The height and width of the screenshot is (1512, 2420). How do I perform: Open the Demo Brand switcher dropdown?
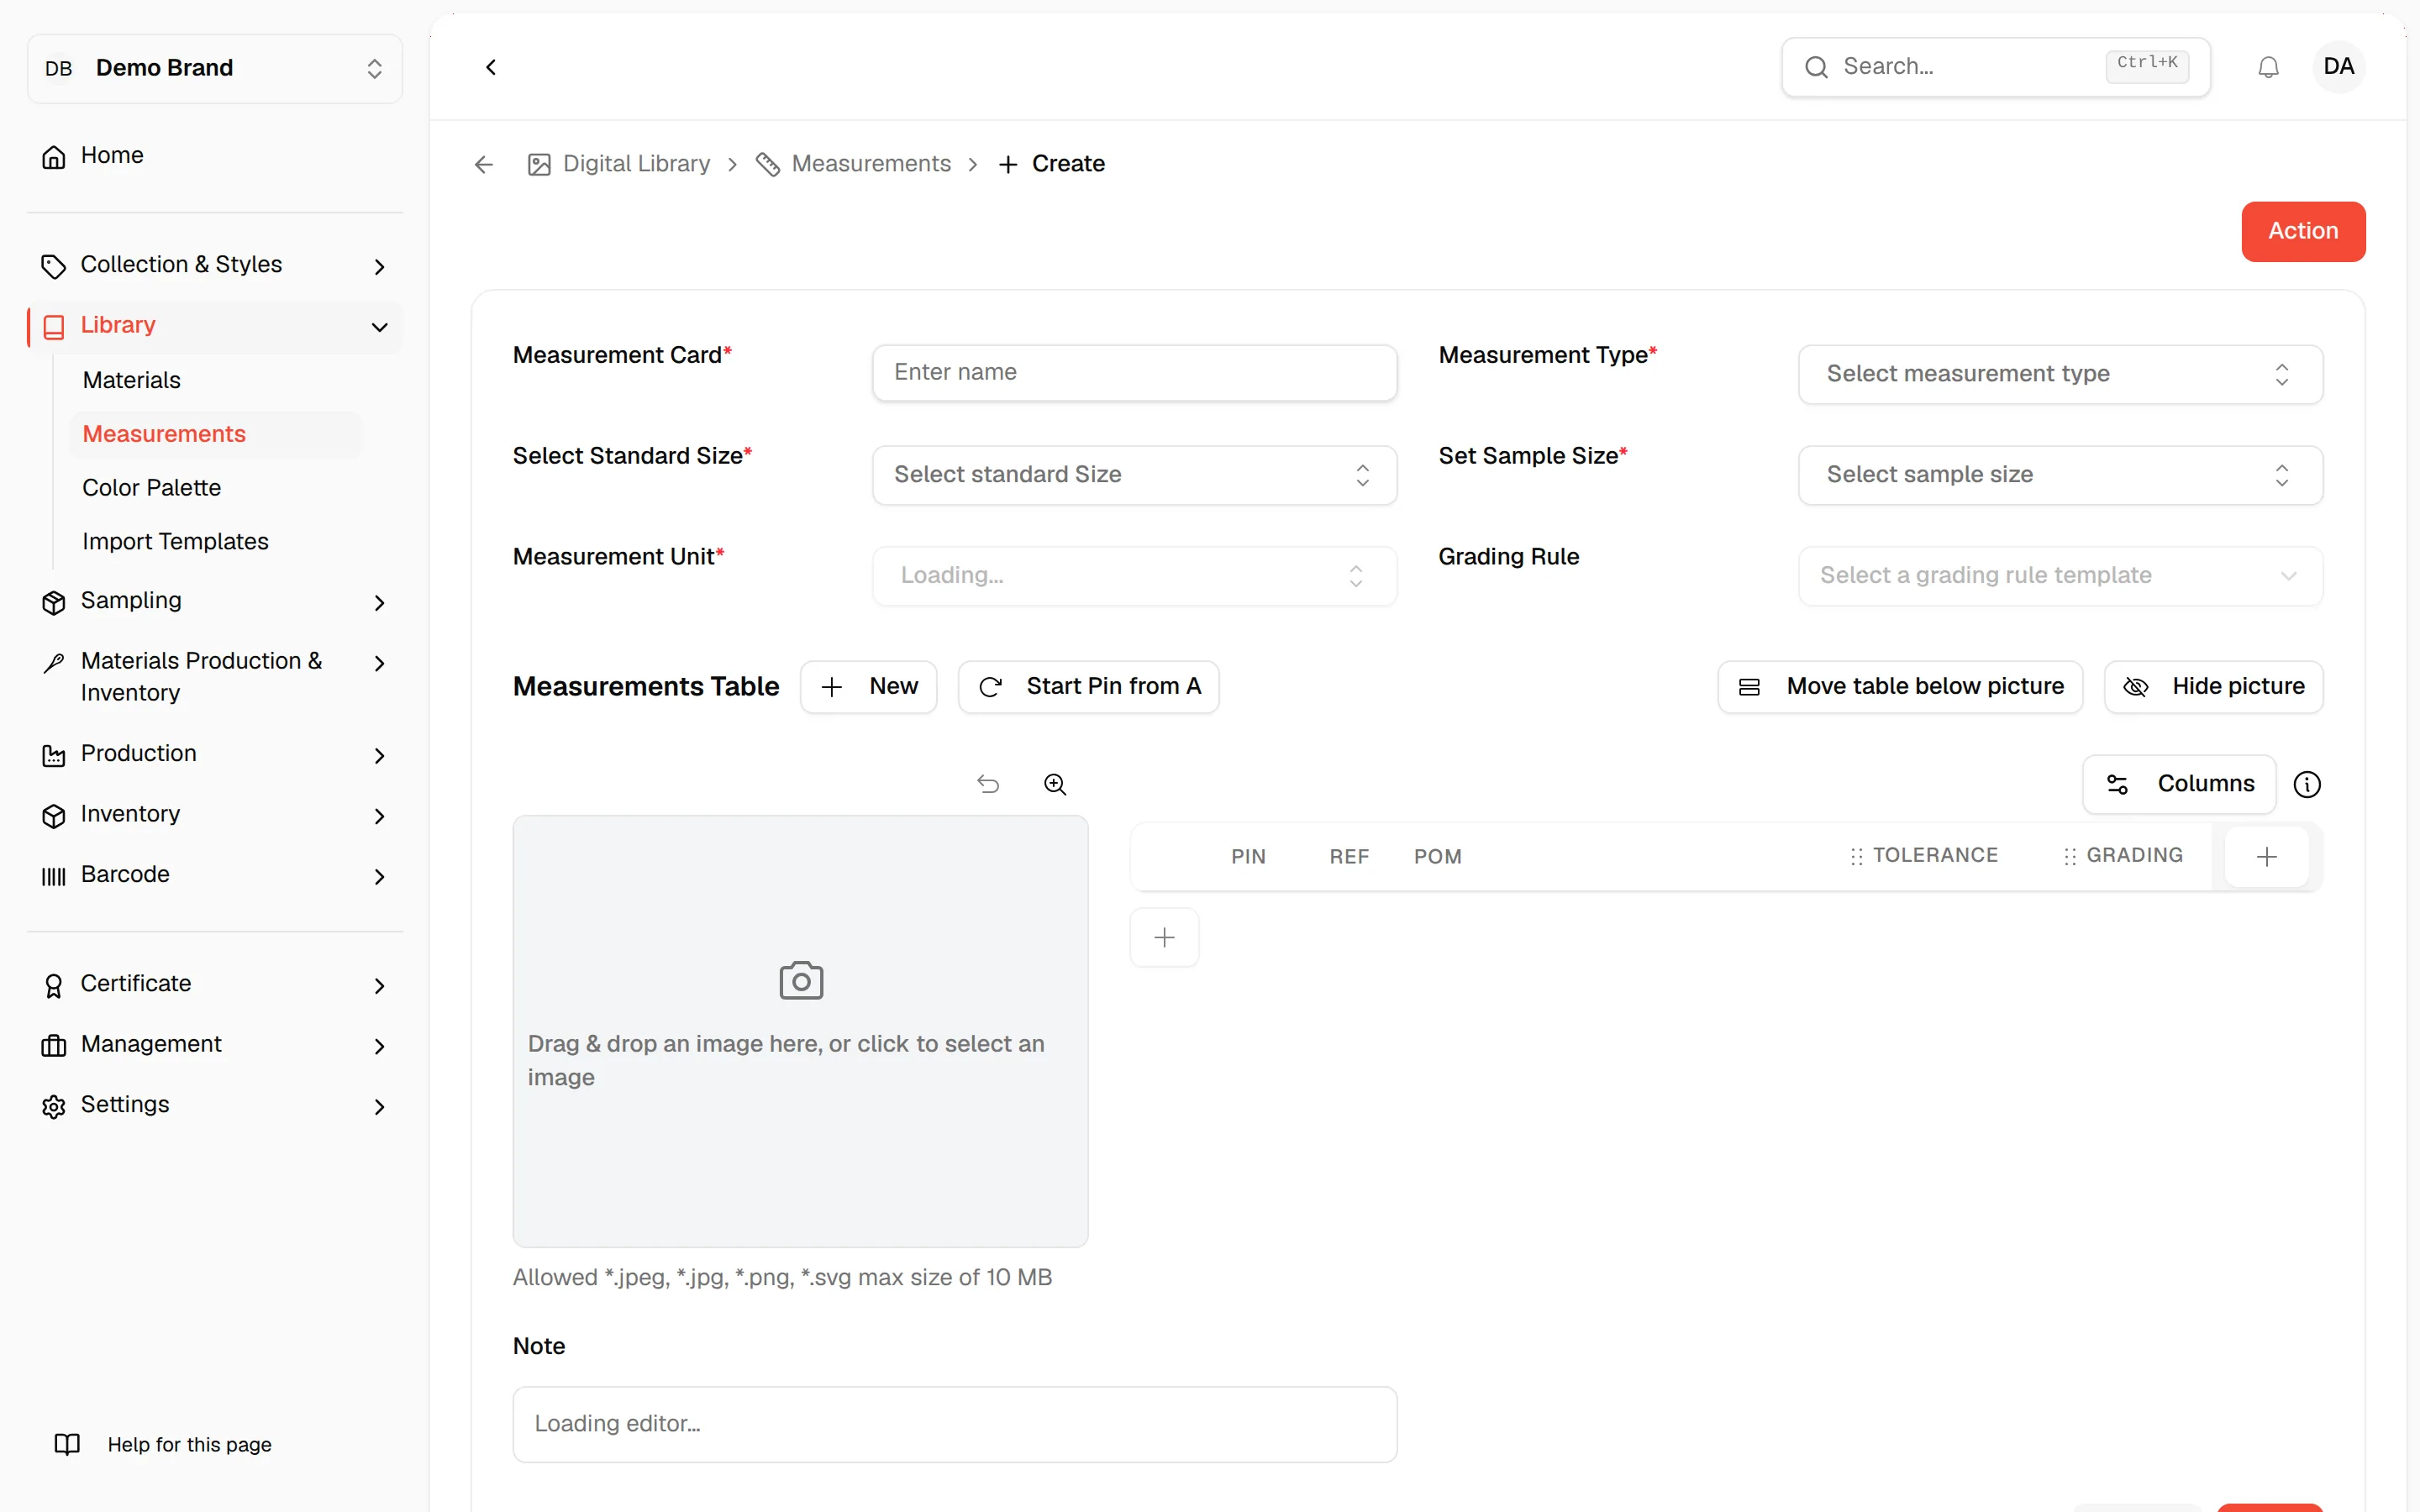coord(215,68)
